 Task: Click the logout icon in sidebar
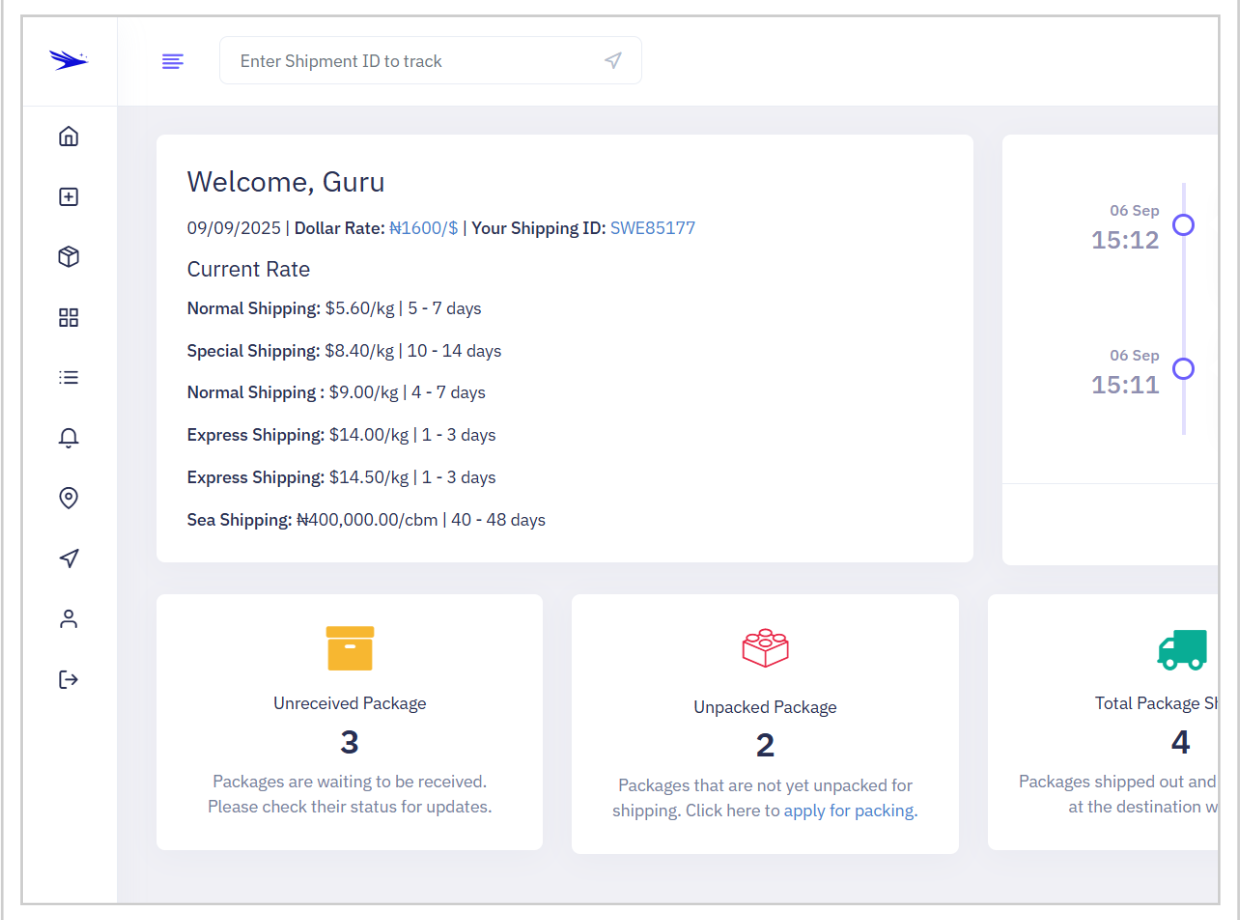click(x=68, y=680)
